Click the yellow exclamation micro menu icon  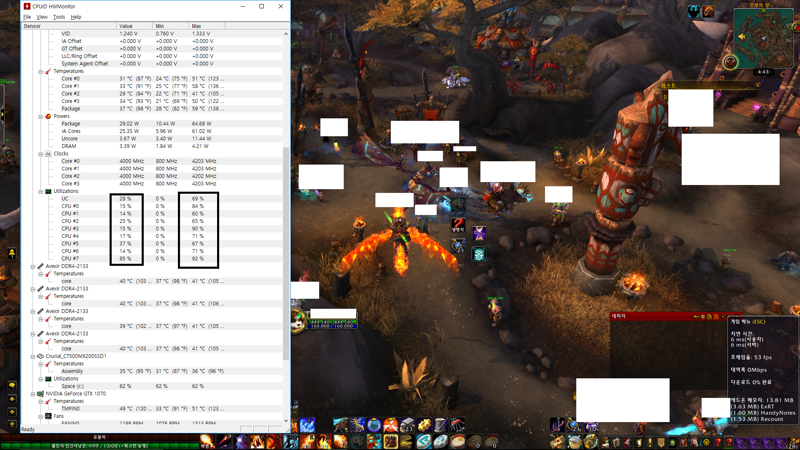tap(649, 442)
